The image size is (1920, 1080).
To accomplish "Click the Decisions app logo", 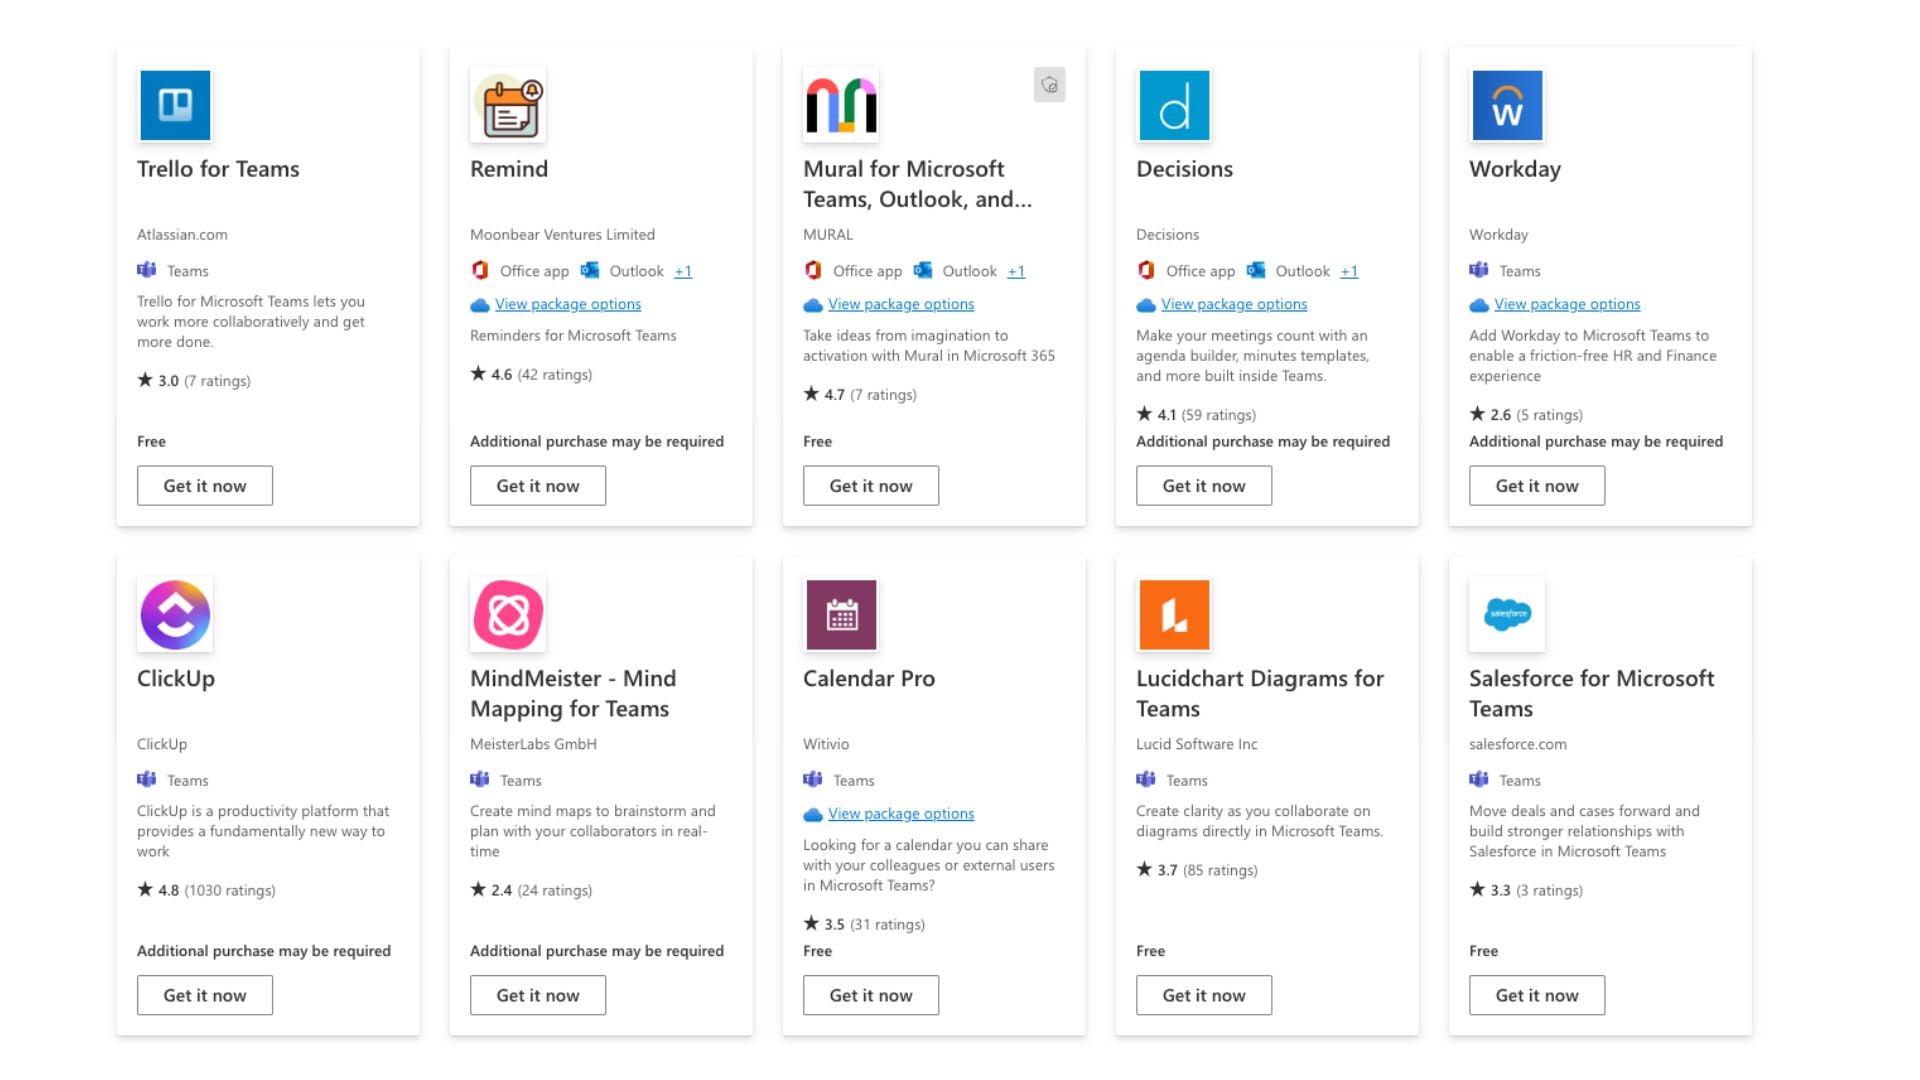I will click(1174, 105).
